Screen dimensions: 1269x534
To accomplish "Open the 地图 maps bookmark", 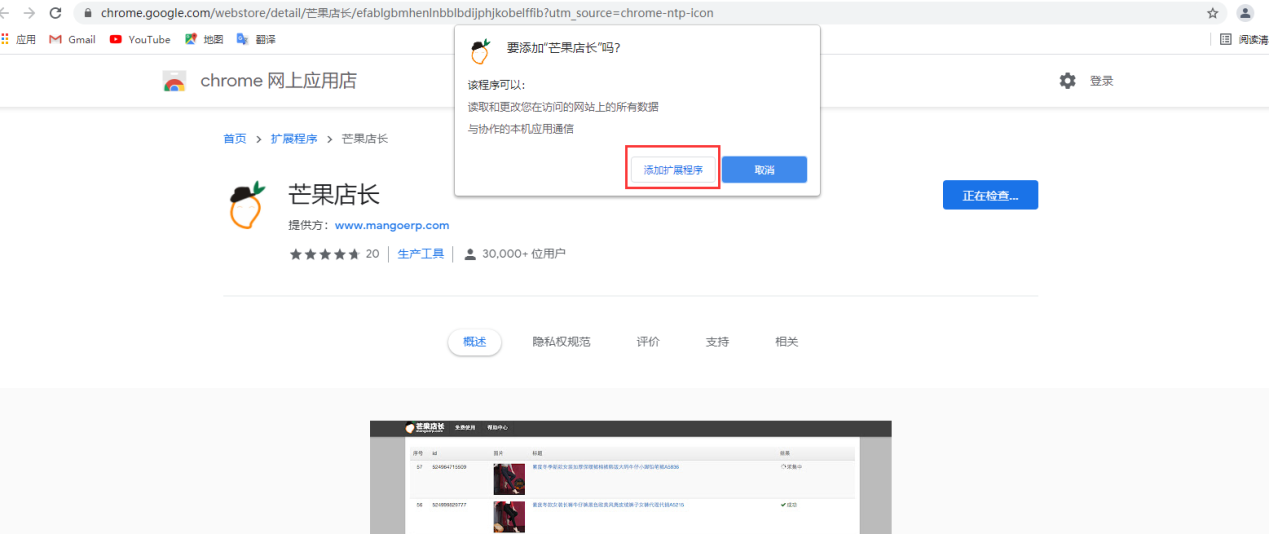I will [204, 39].
